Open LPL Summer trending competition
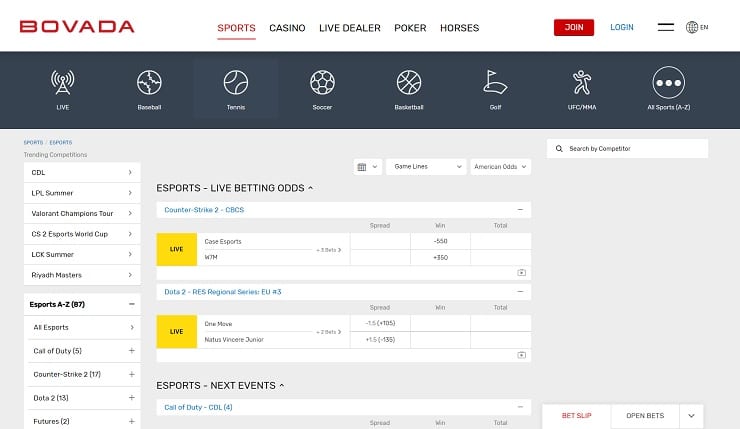Image resolution: width=740 pixels, height=429 pixels. pos(82,193)
